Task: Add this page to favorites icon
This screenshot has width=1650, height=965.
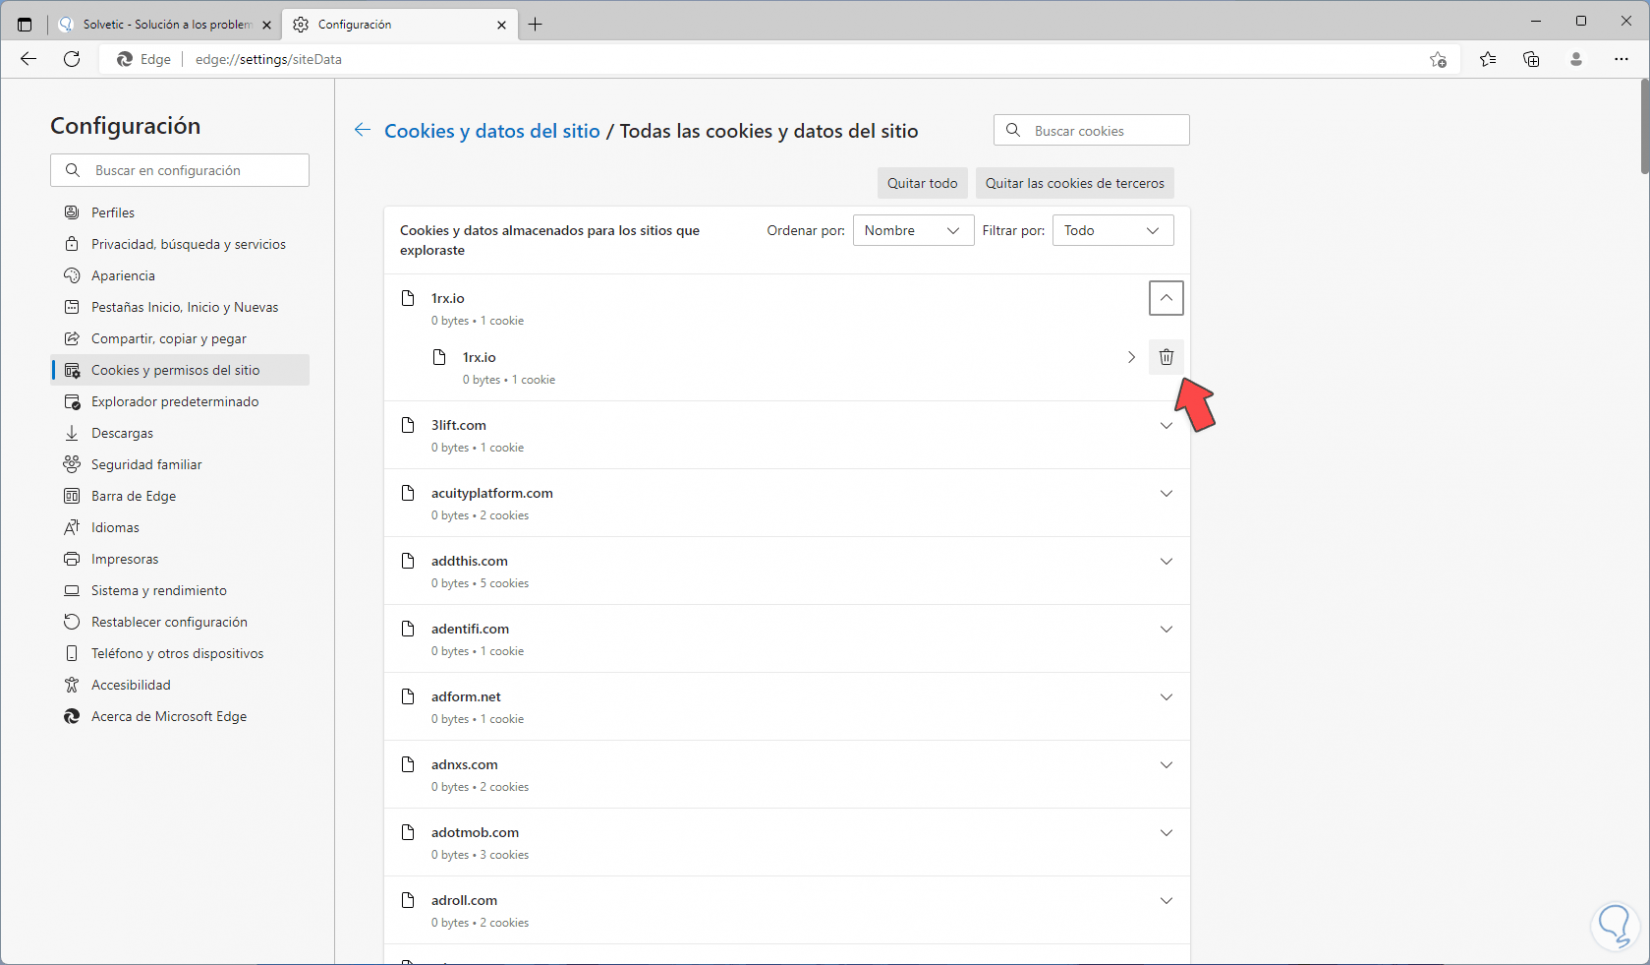Action: 1438,59
